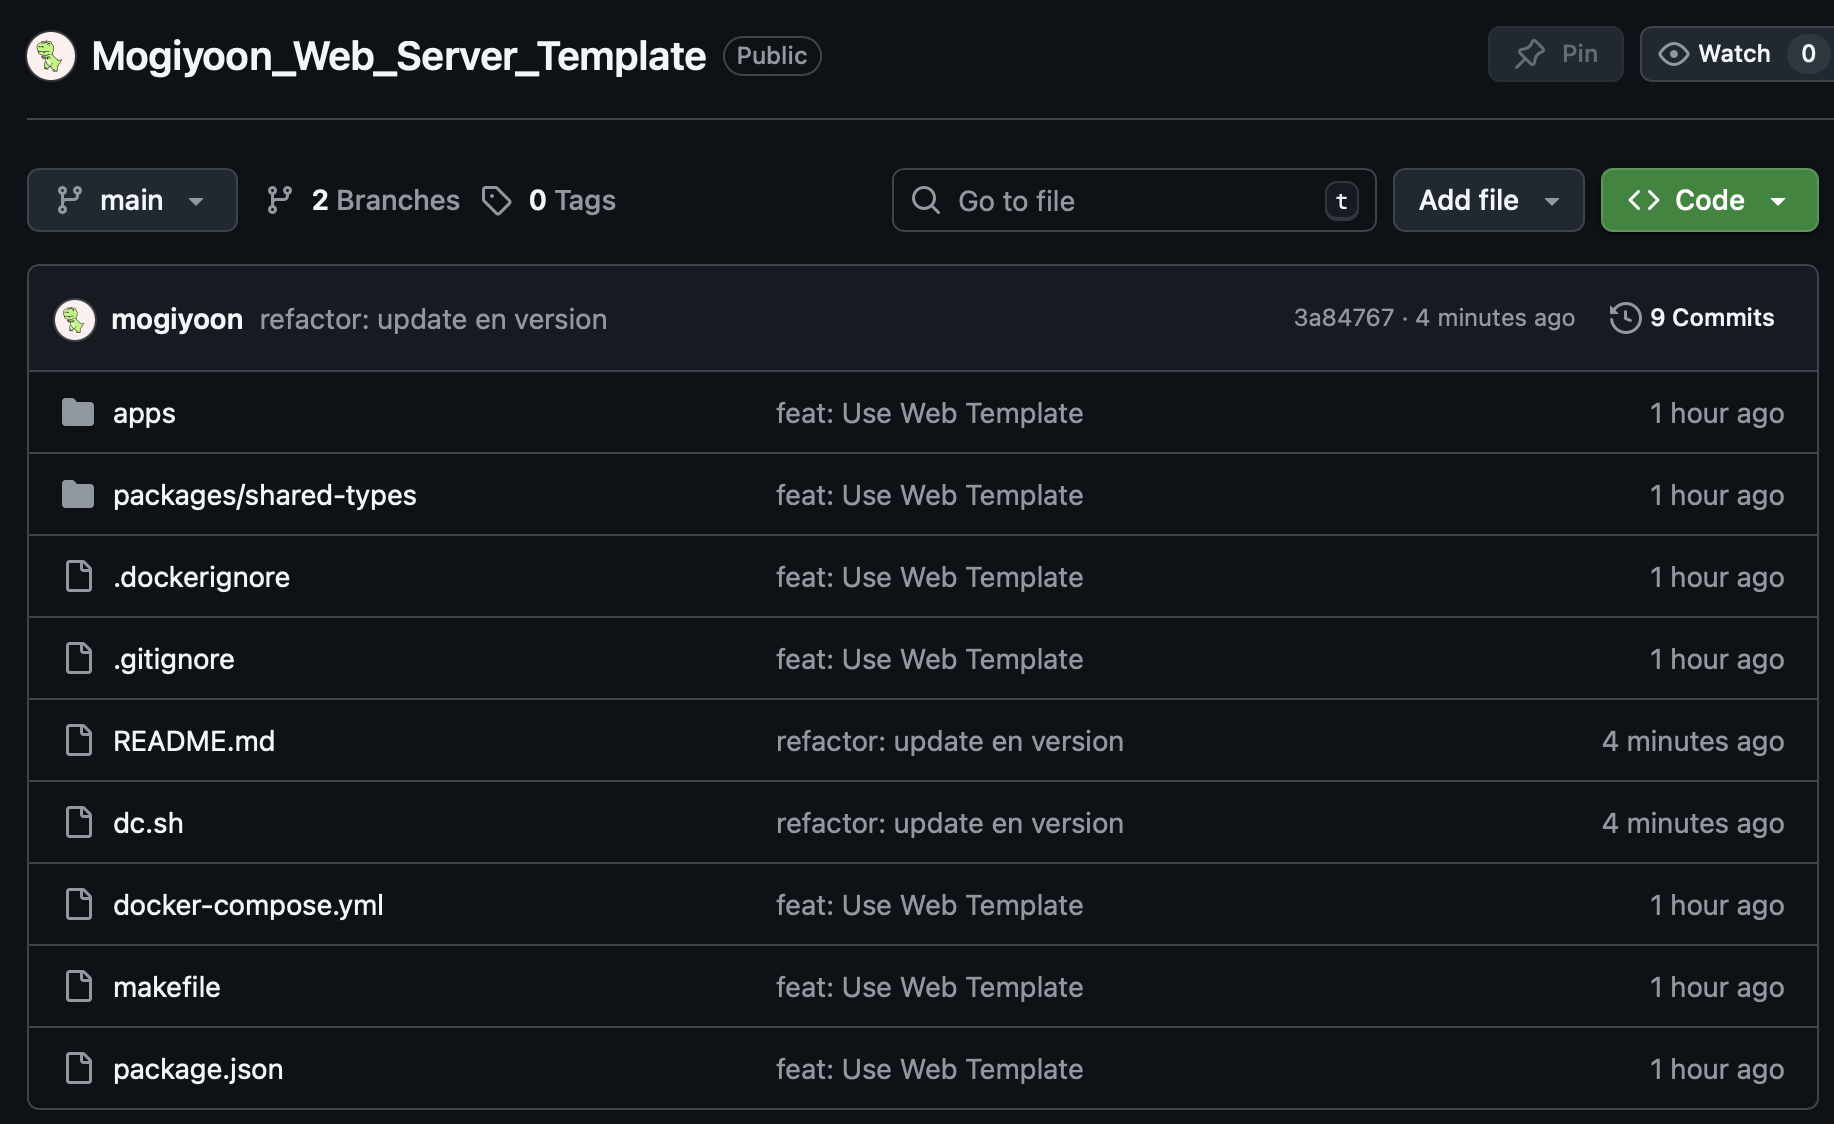Screen dimensions: 1834x1124
Task: Click the apps row's 1 hour ago timestamp
Action: click(x=1716, y=413)
